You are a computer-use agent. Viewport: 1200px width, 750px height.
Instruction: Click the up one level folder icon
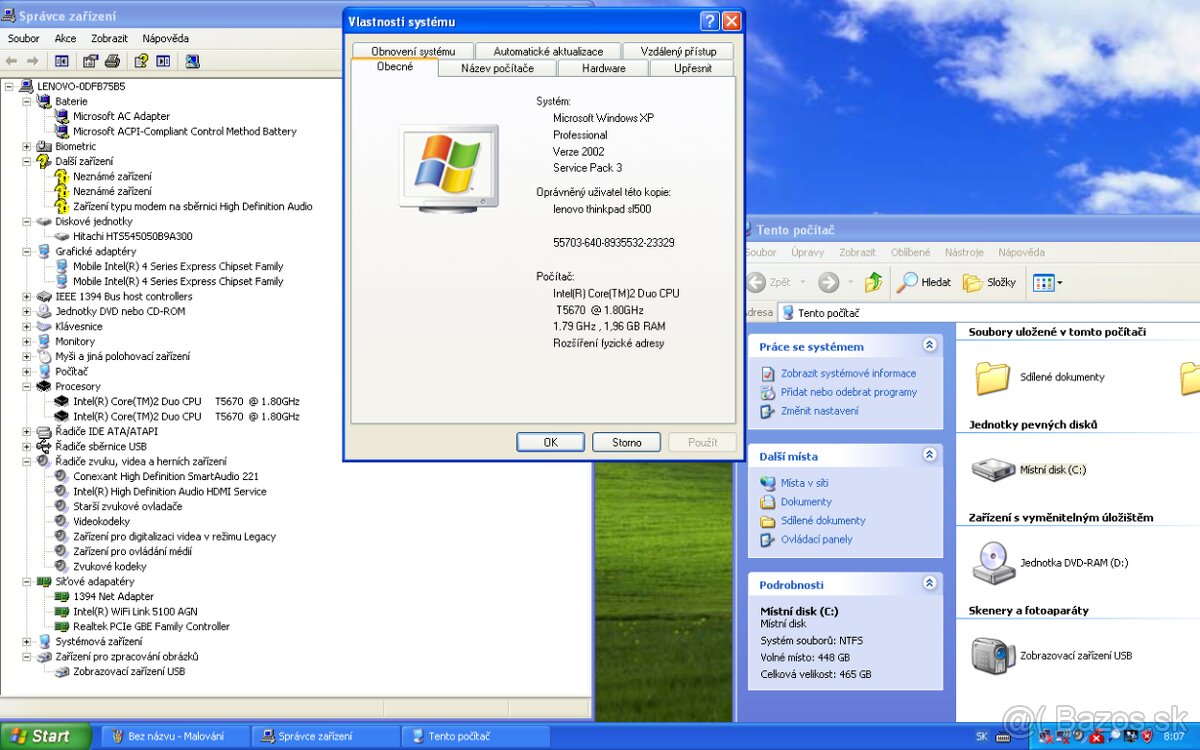[x=874, y=282]
